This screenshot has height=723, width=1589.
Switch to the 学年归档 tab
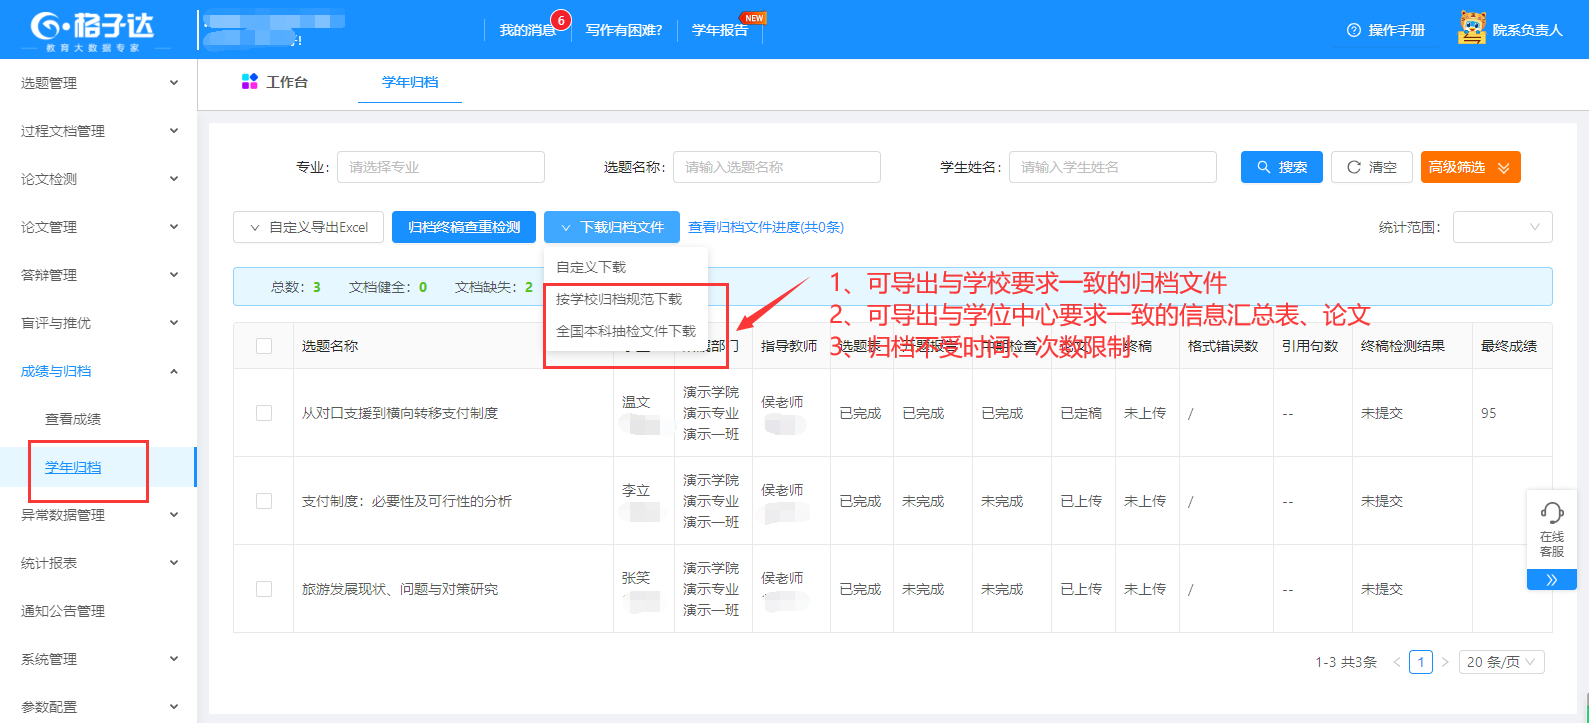410,82
